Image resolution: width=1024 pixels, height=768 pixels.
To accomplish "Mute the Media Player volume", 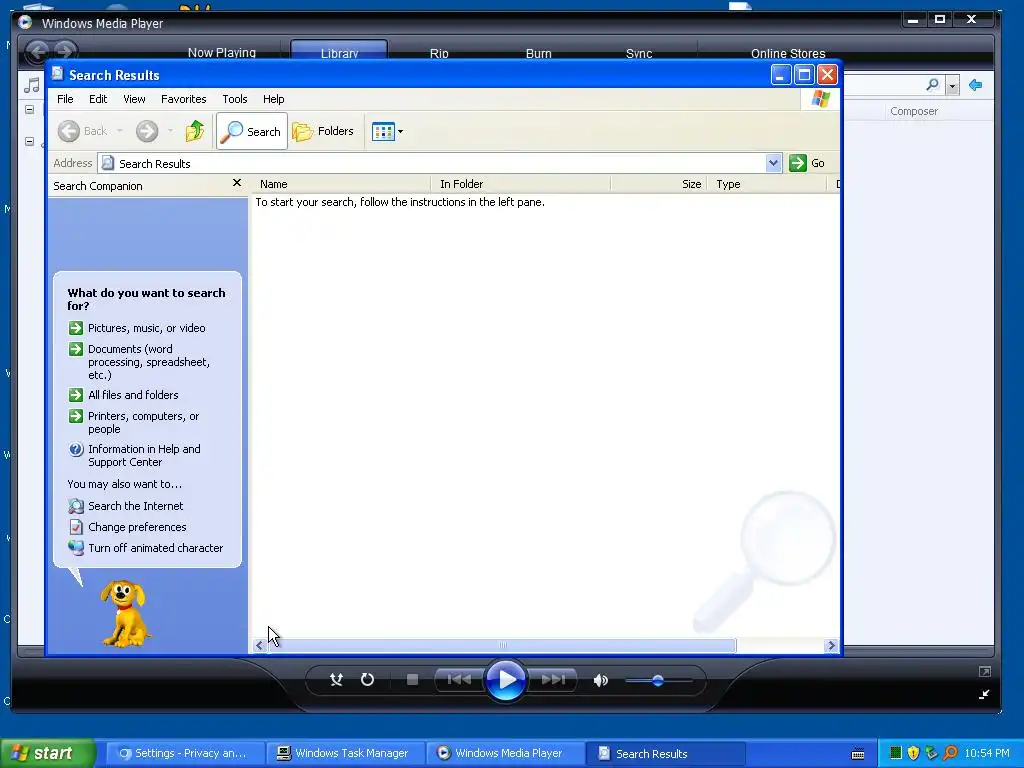I will 600,680.
